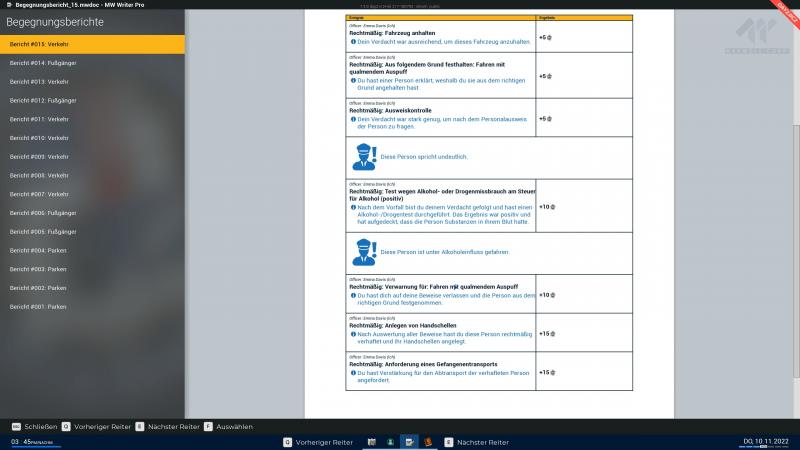800x450 pixels.
Task: Click the date DO, 10.11.2022 in the taskbar
Action: point(765,441)
